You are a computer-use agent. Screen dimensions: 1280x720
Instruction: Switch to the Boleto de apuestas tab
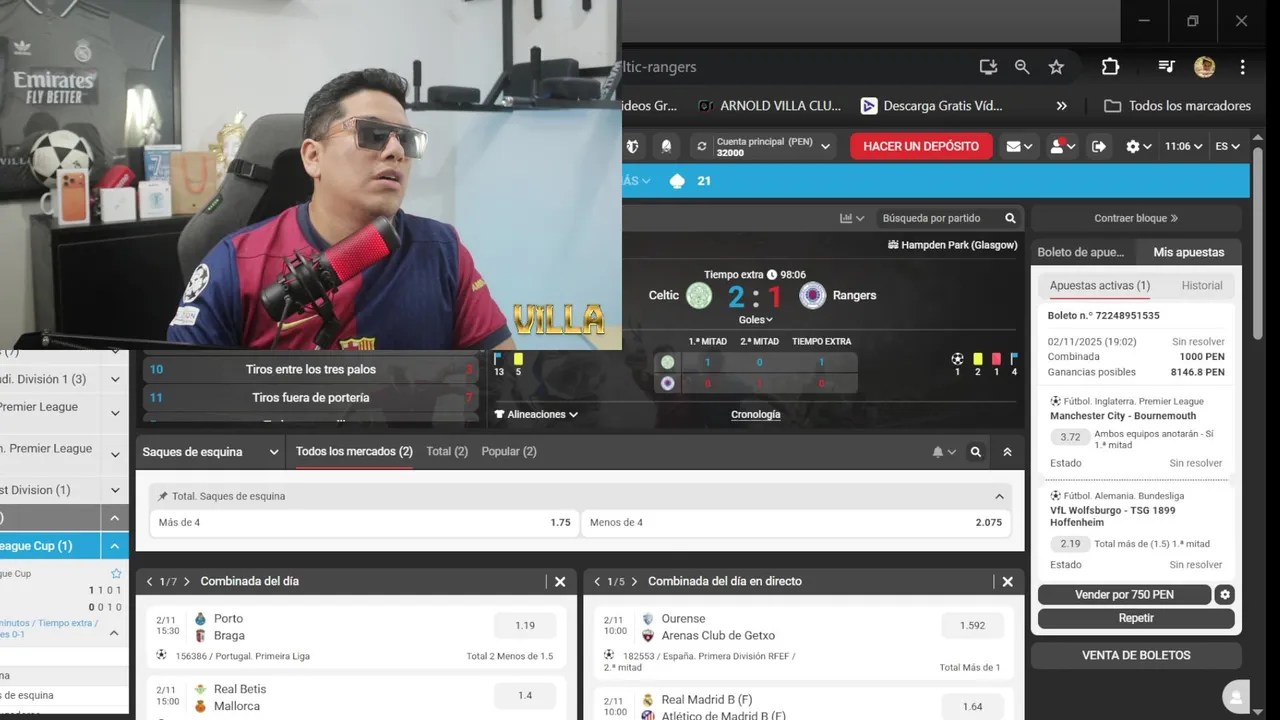1080,252
